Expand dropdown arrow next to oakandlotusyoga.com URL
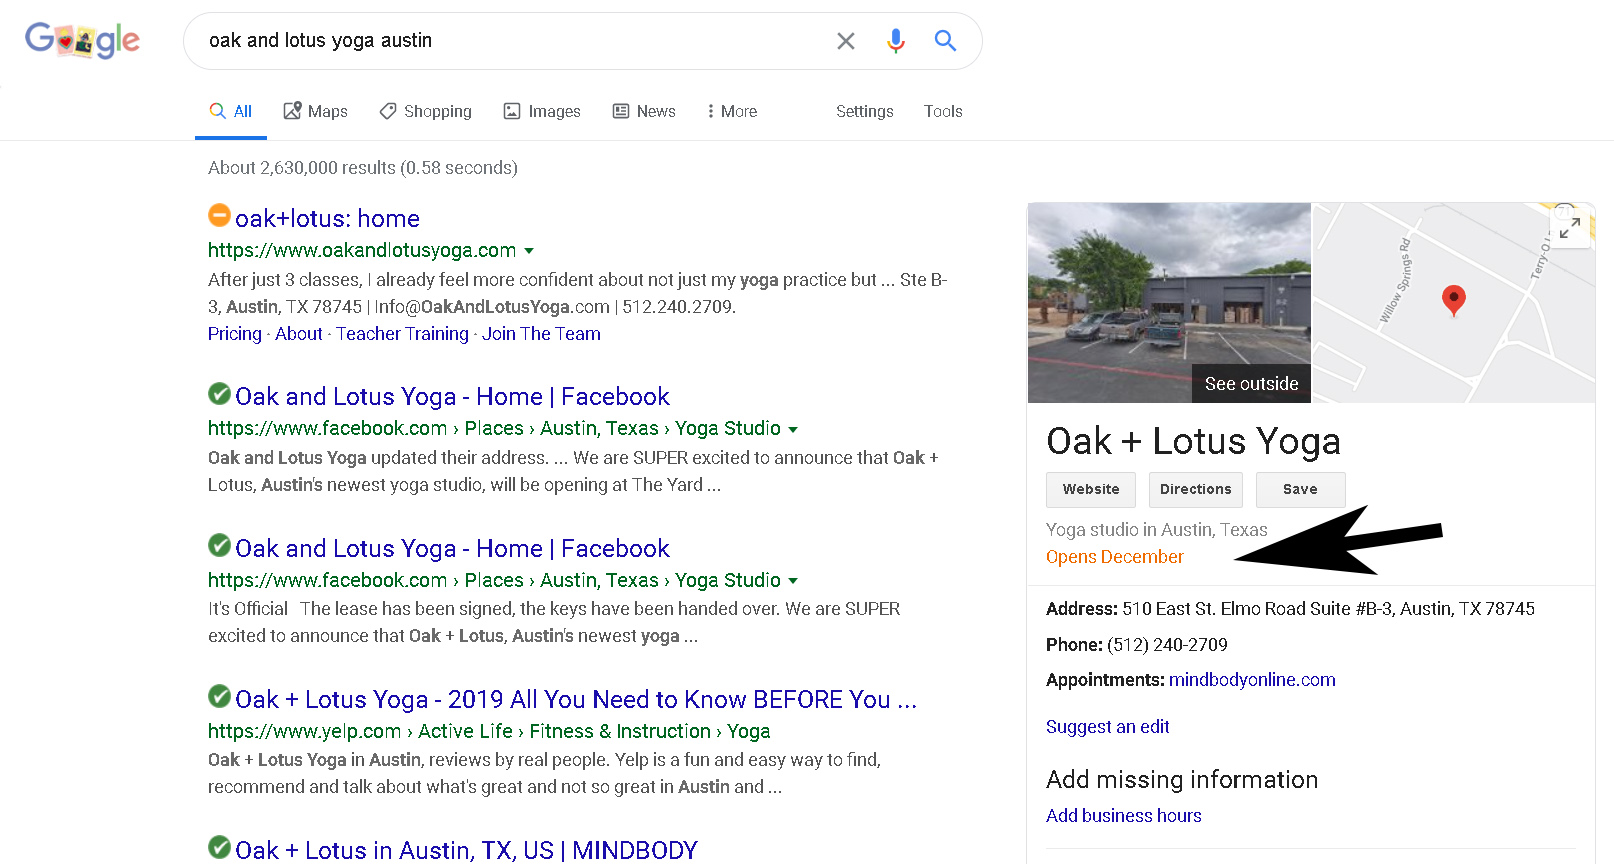 click(529, 251)
